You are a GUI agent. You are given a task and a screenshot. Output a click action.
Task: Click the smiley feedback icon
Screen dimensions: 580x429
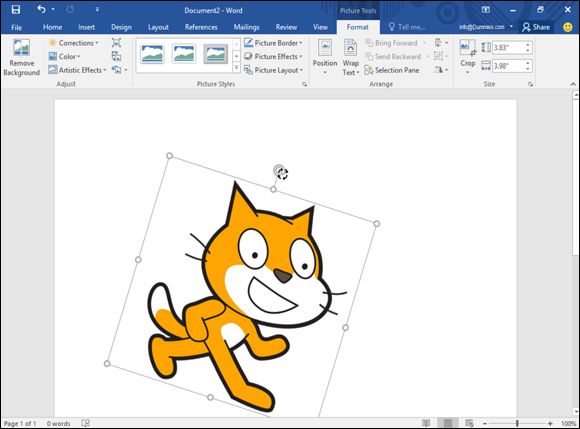pyautogui.click(x=567, y=27)
